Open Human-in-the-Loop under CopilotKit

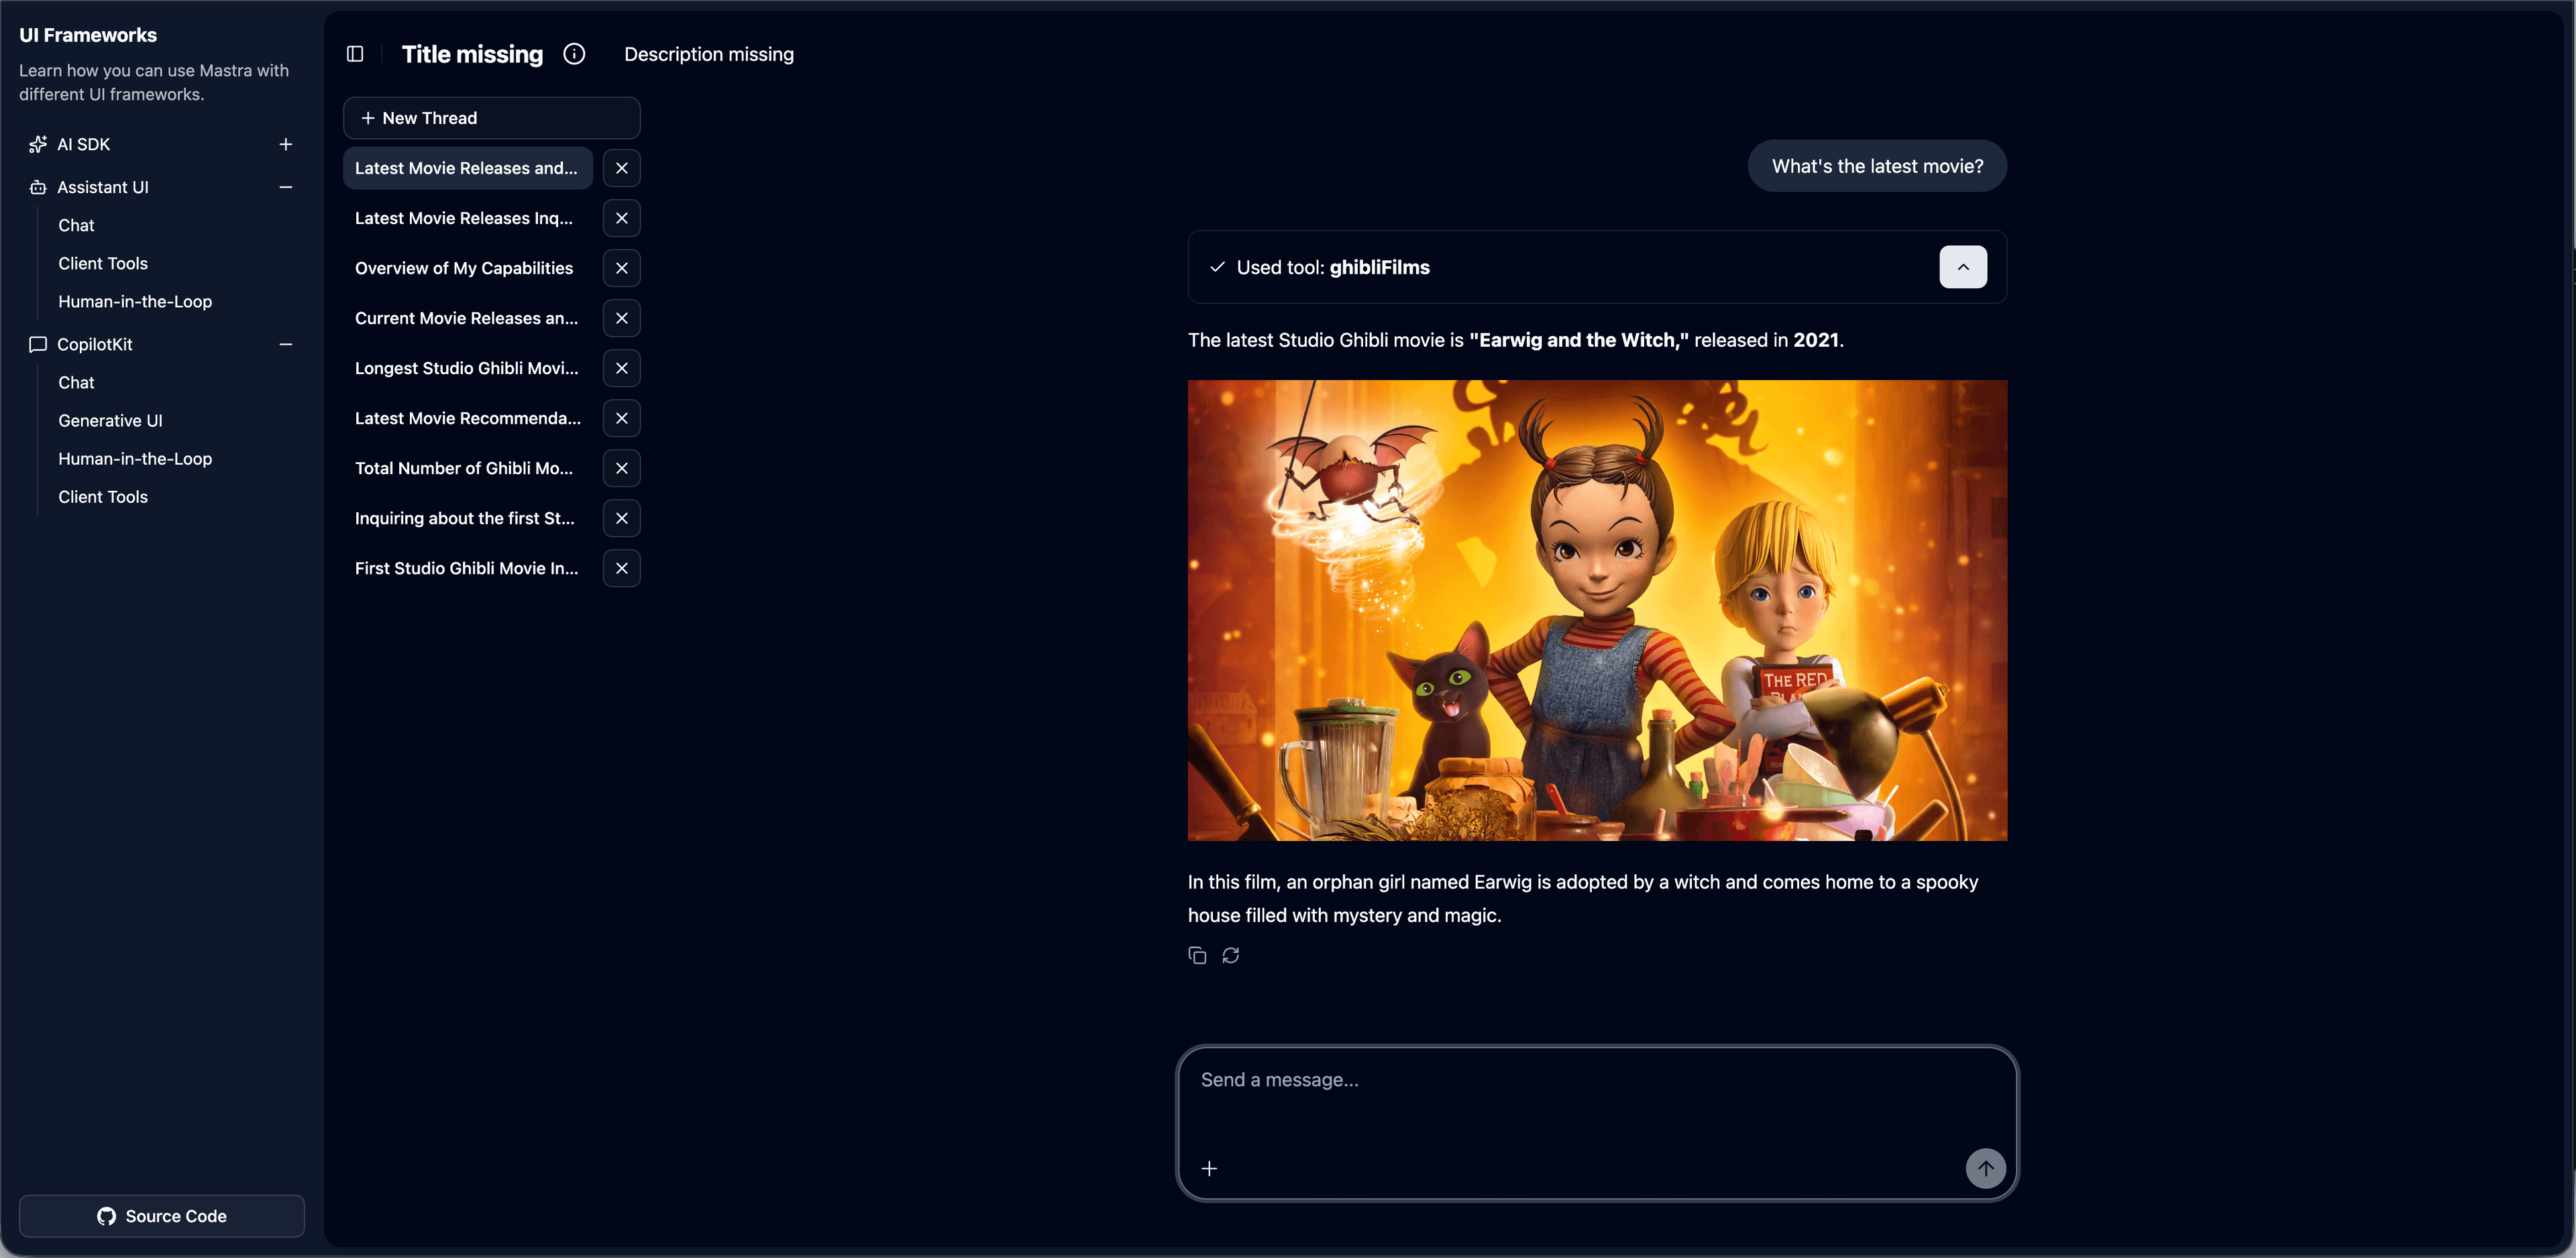pyautogui.click(x=135, y=458)
